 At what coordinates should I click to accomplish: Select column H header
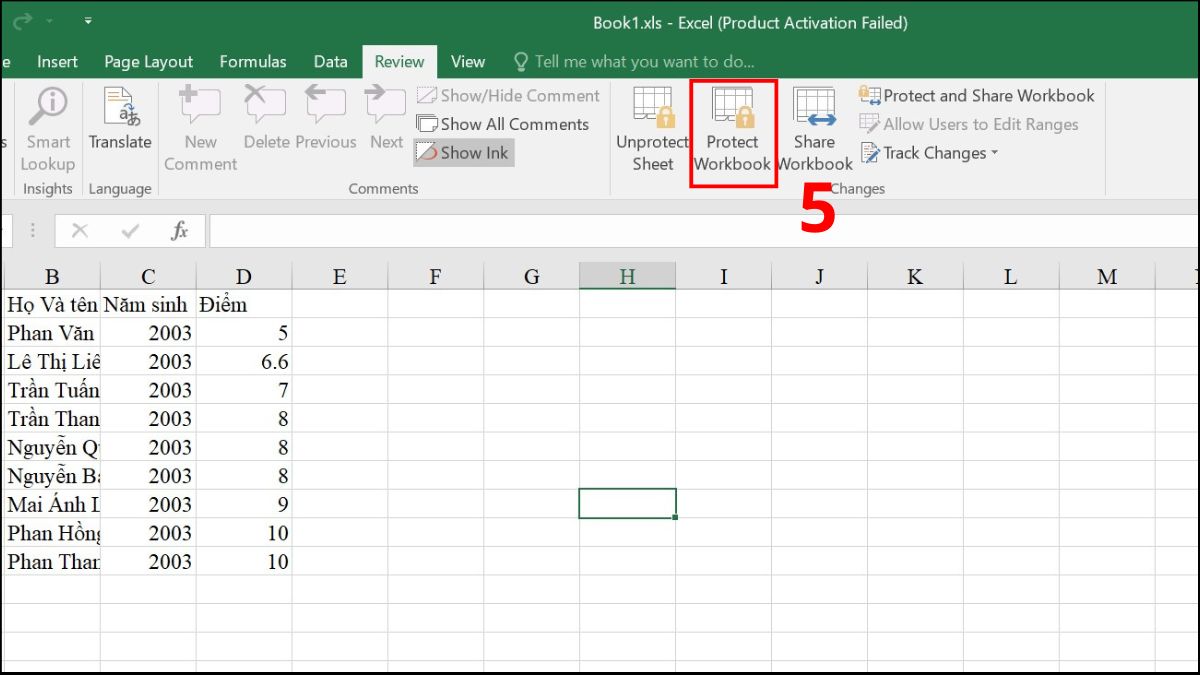click(627, 276)
